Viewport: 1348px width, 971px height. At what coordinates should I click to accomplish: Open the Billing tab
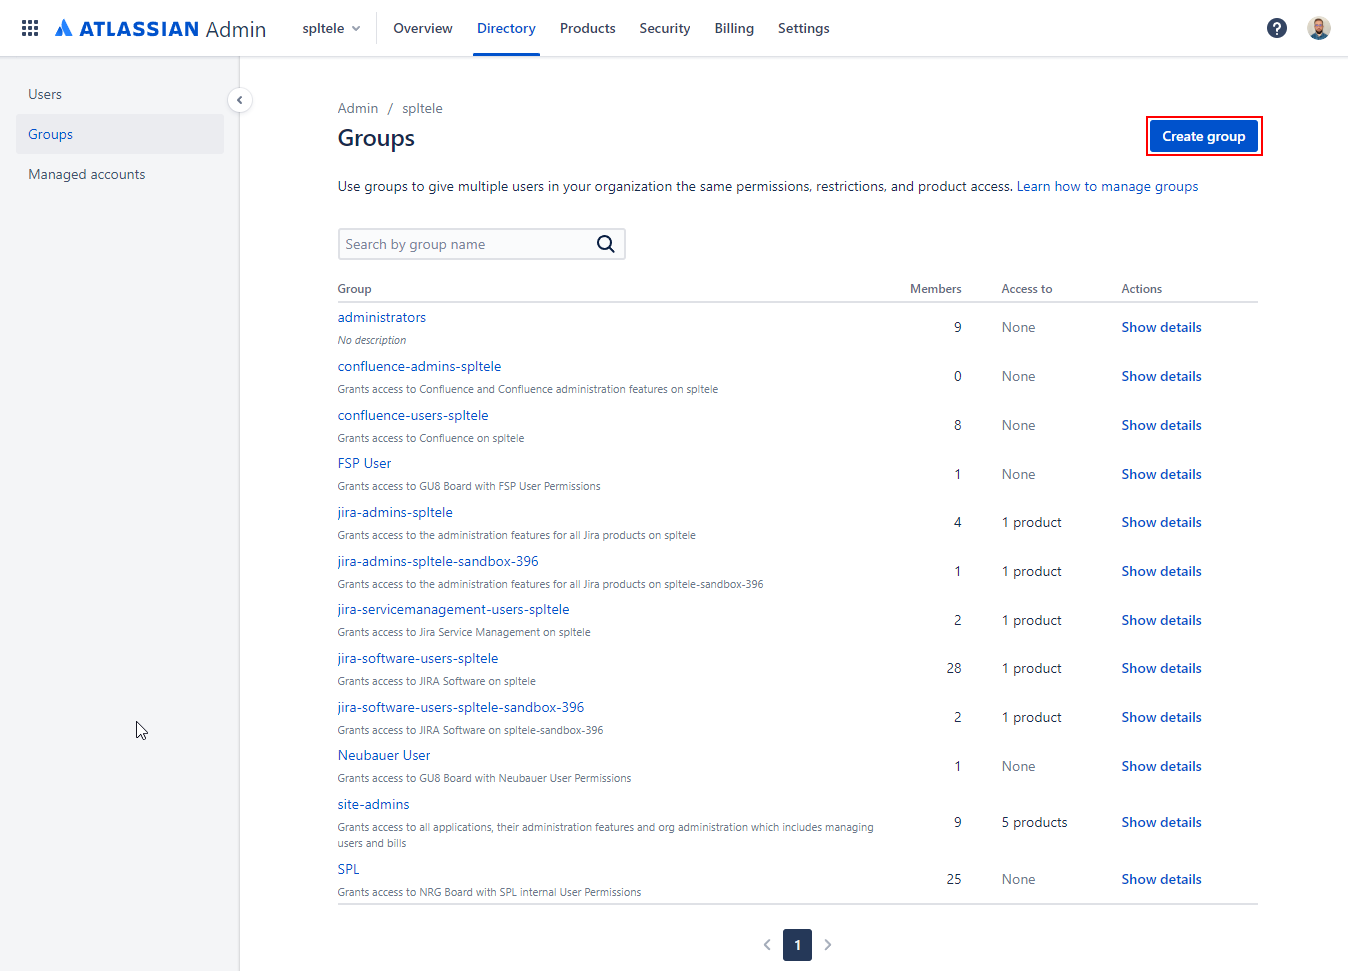coord(734,28)
